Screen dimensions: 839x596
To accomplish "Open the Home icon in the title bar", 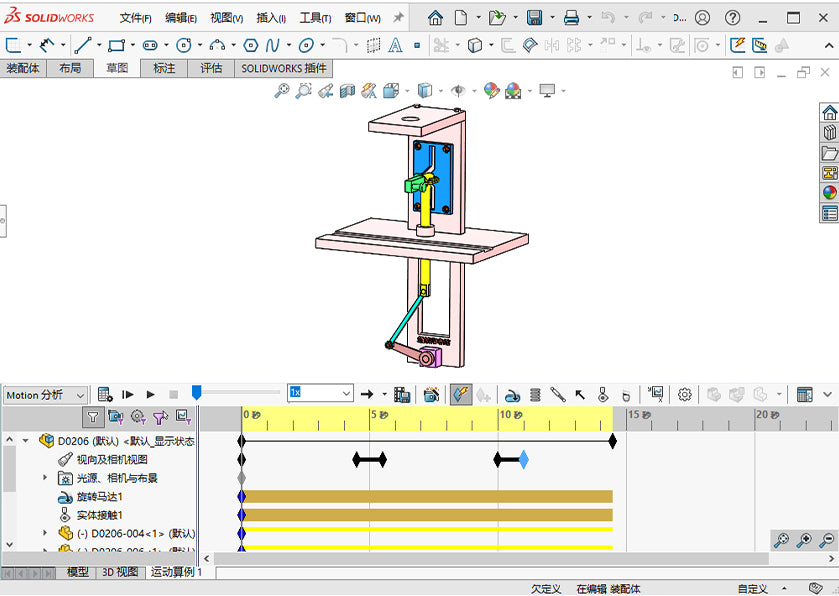I will tap(435, 18).
